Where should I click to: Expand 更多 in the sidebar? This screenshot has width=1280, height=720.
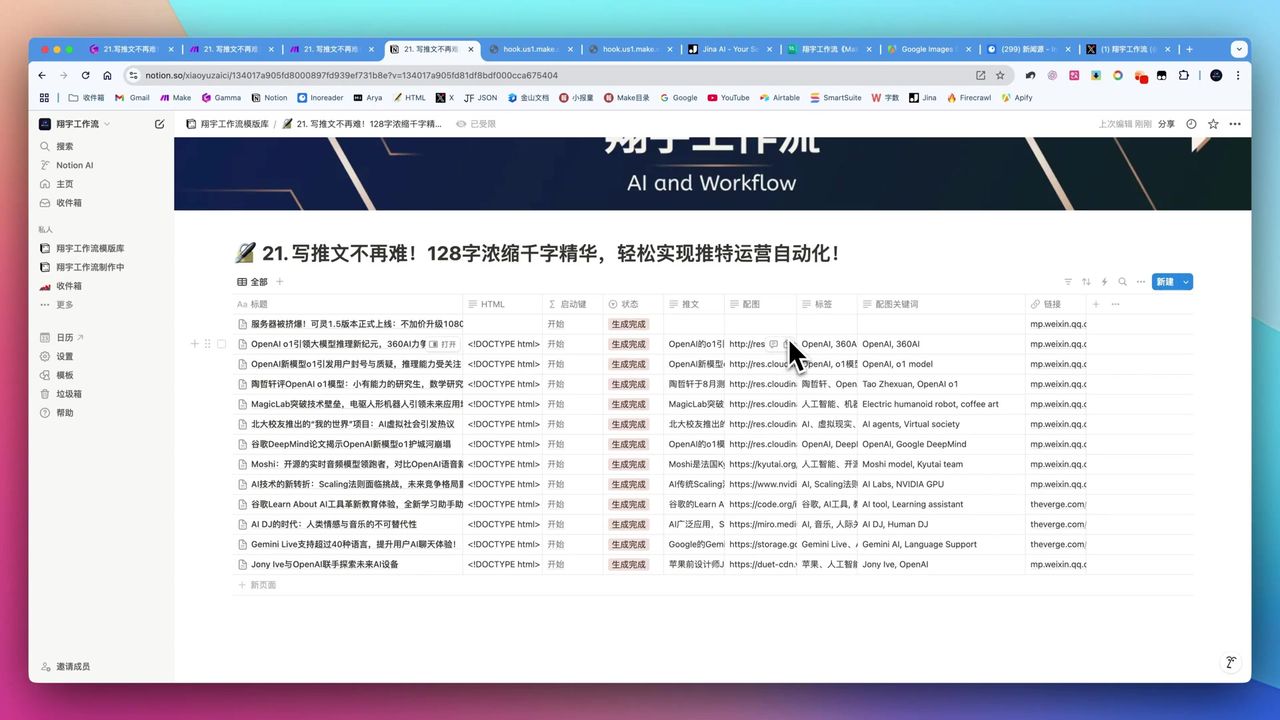[x=62, y=304]
